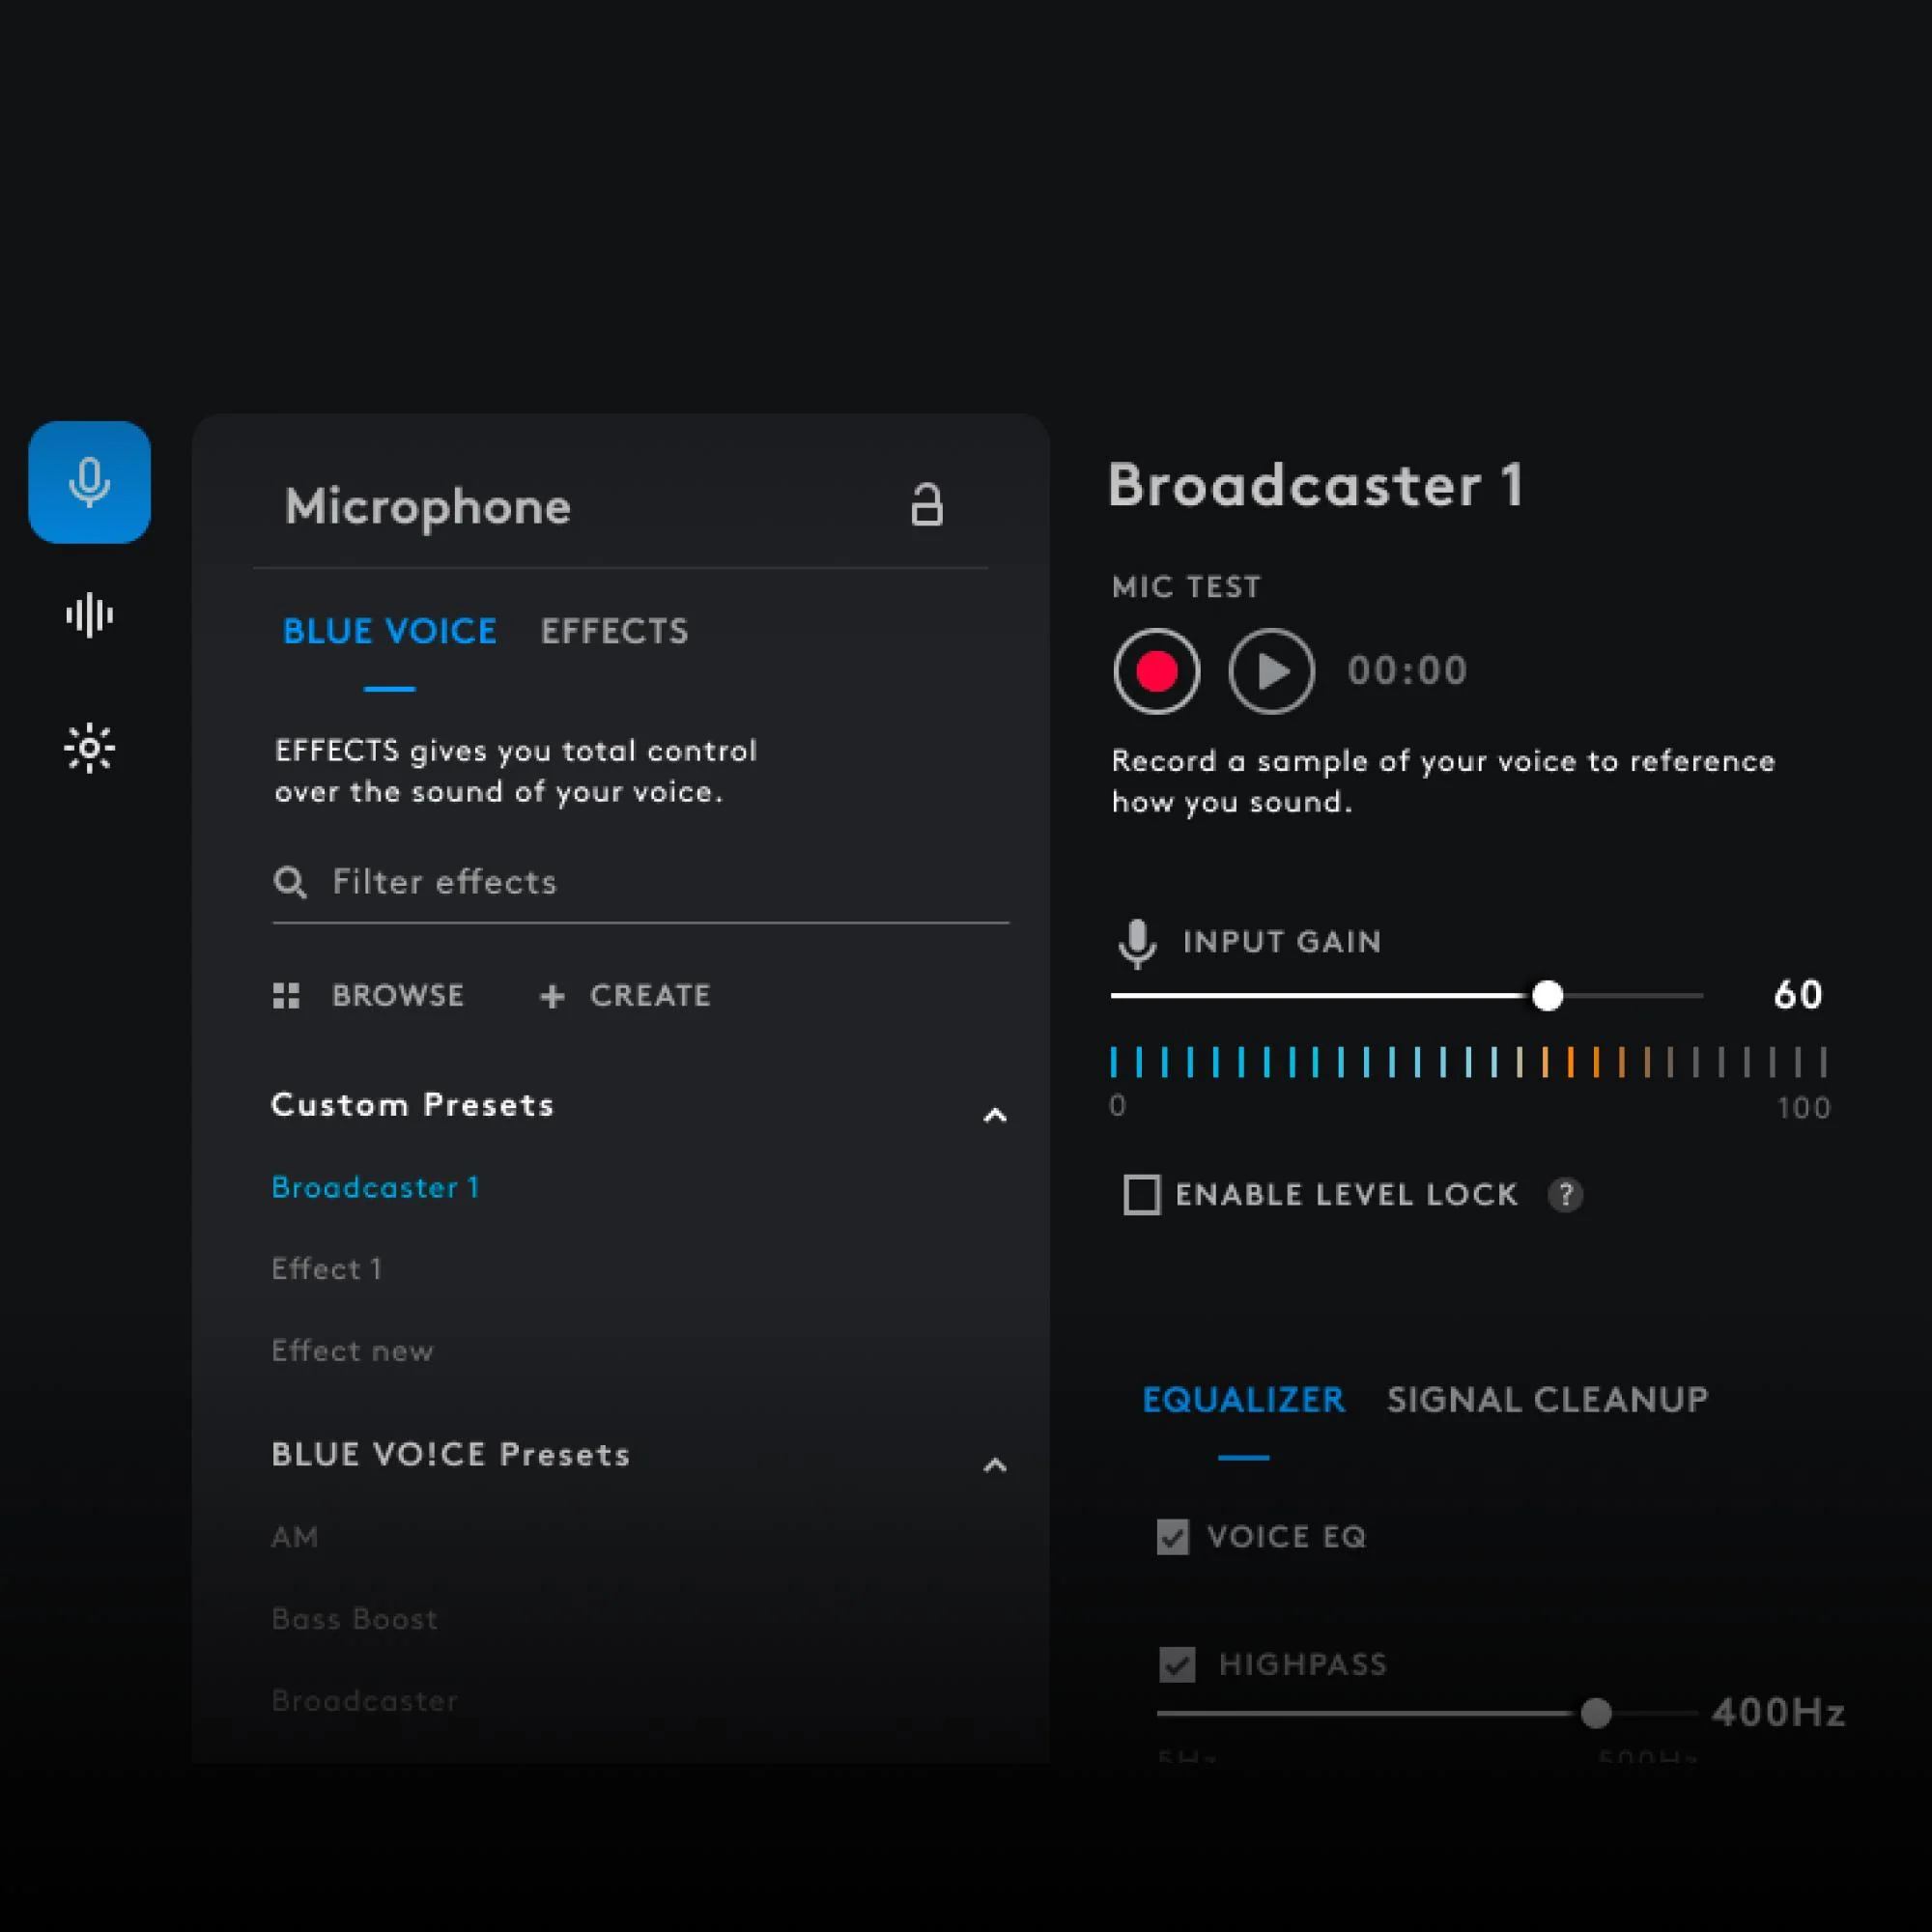The image size is (1932, 1932).
Task: Start recording with the red record button
Action: [1157, 671]
